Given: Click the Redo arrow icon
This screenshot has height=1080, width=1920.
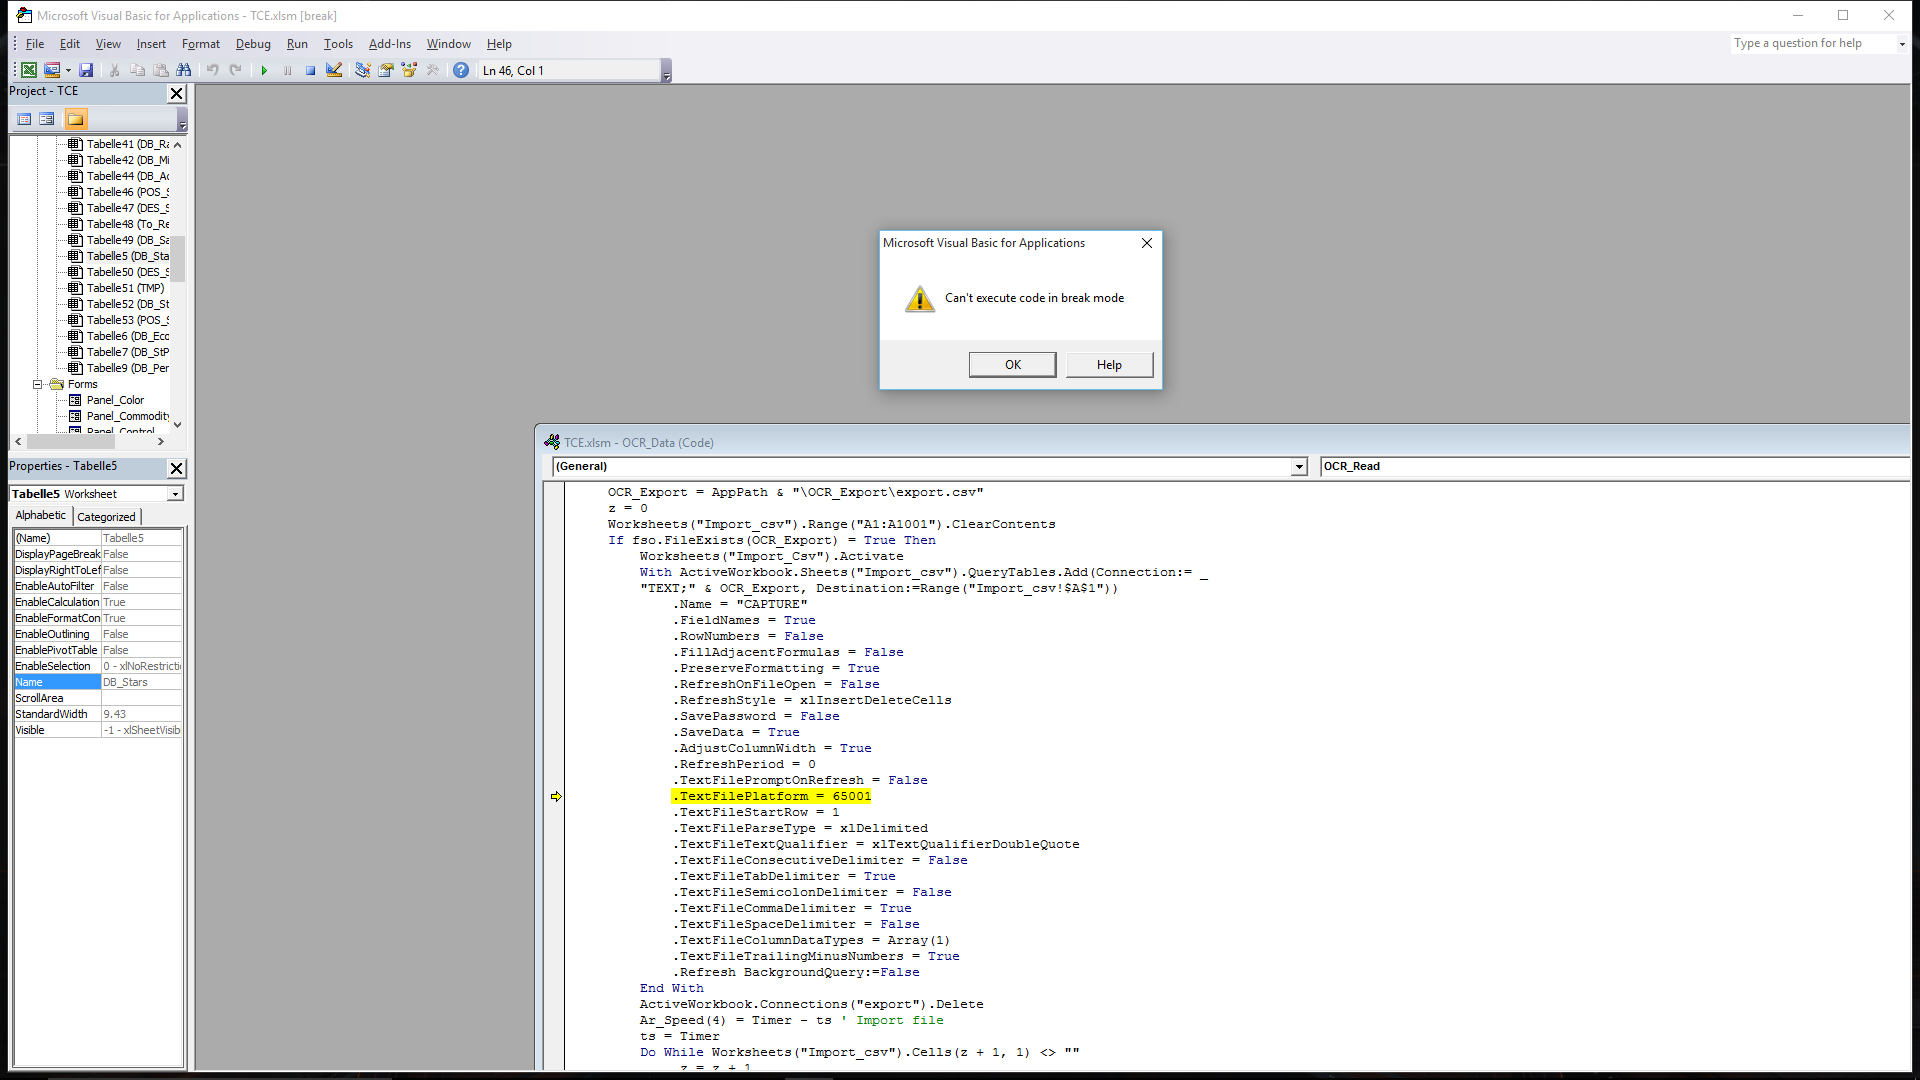Looking at the screenshot, I should coord(235,70).
